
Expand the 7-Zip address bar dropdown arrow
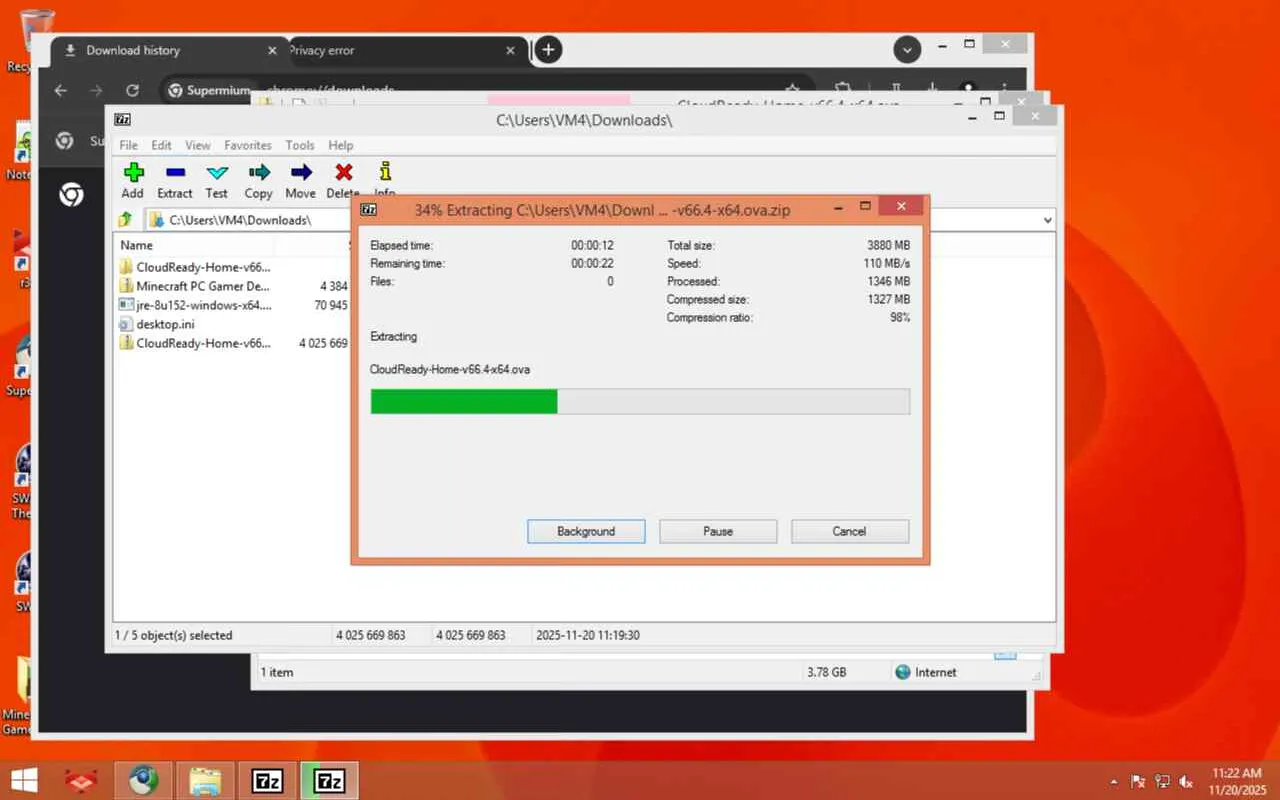click(1047, 220)
